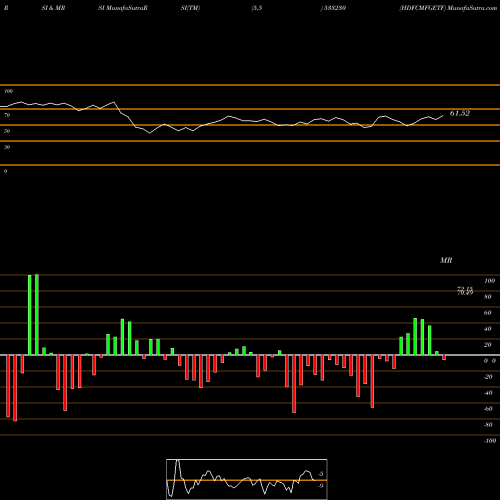Click the 'SI(TM)' header text
This screenshot has height=500, width=500.
point(190,8)
